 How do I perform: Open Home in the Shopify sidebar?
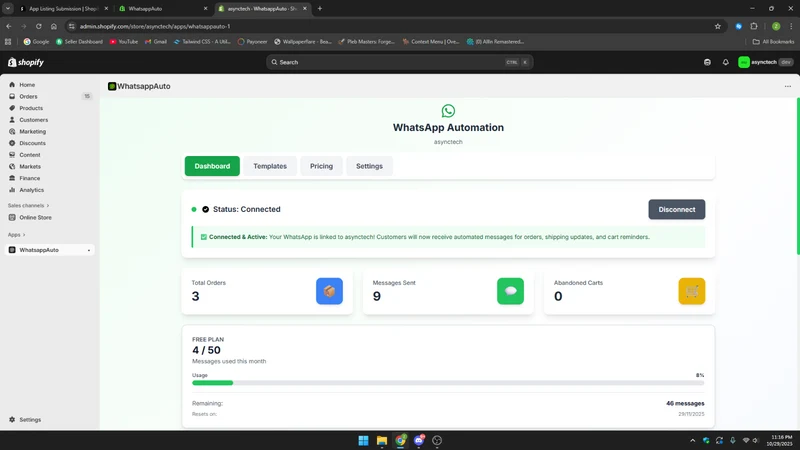(27, 85)
